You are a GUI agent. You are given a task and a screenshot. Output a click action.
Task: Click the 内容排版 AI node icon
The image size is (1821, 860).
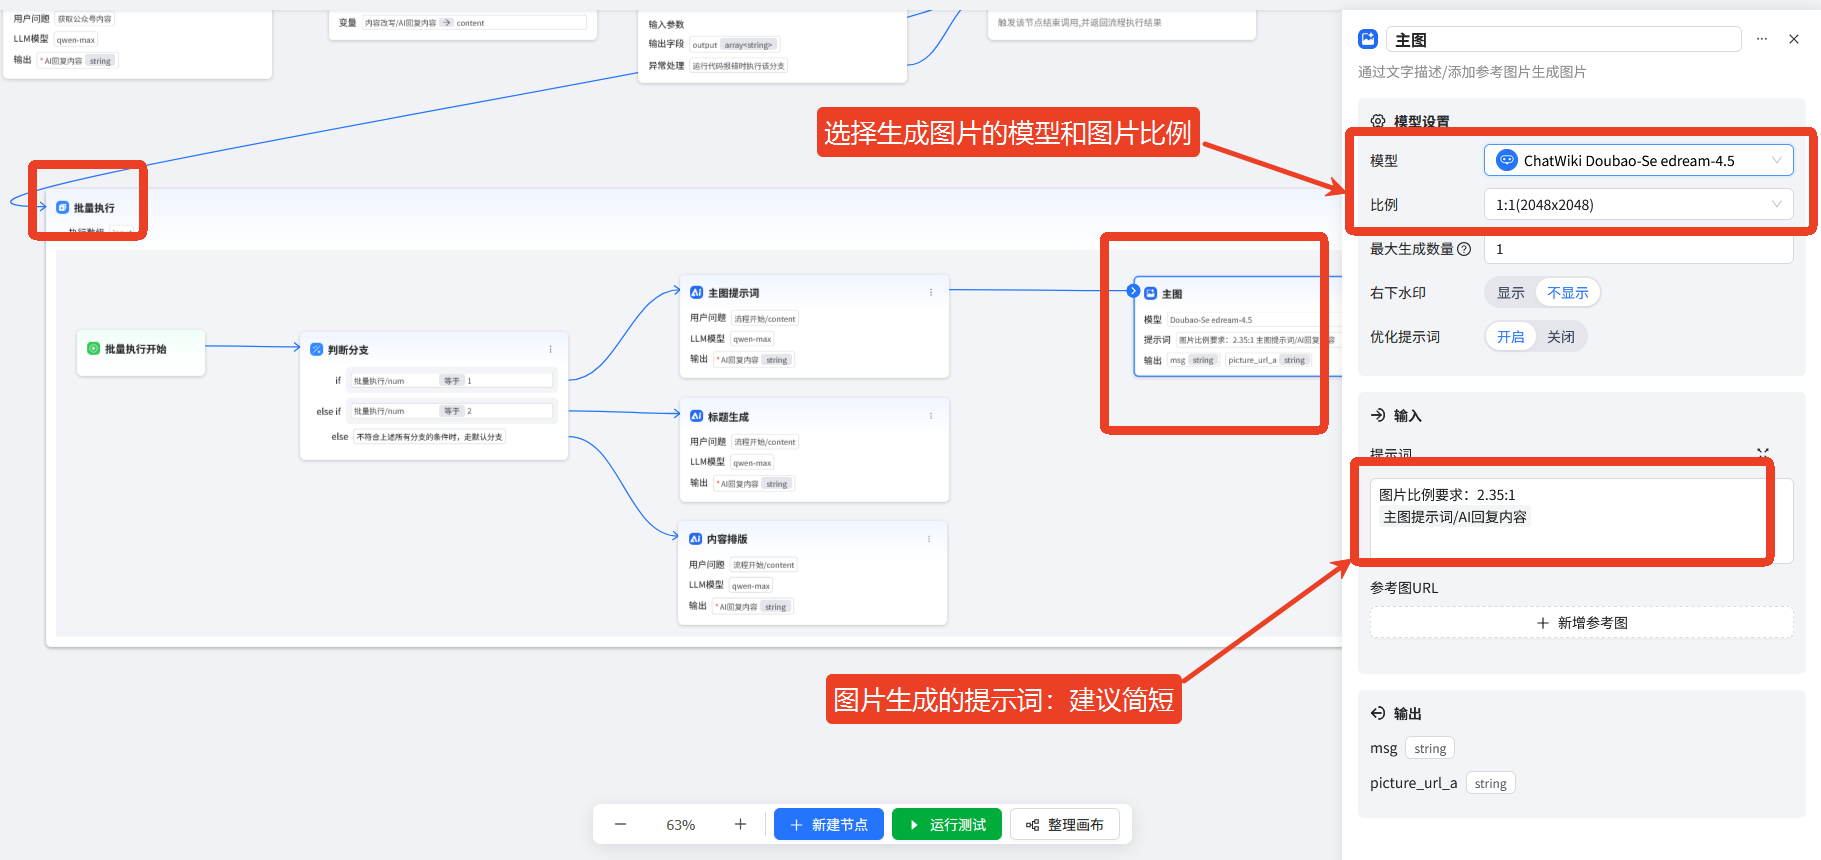tap(695, 539)
